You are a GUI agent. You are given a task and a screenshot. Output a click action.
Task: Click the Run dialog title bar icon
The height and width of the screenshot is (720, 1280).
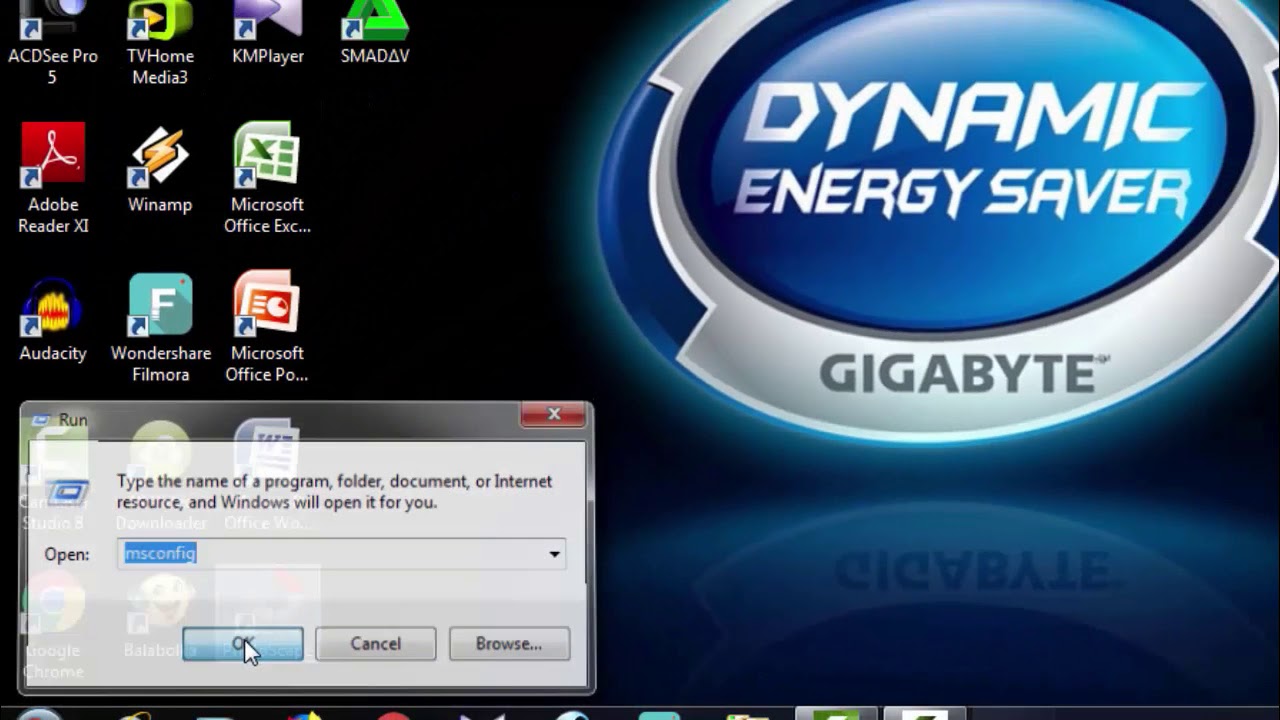pyautogui.click(x=41, y=420)
